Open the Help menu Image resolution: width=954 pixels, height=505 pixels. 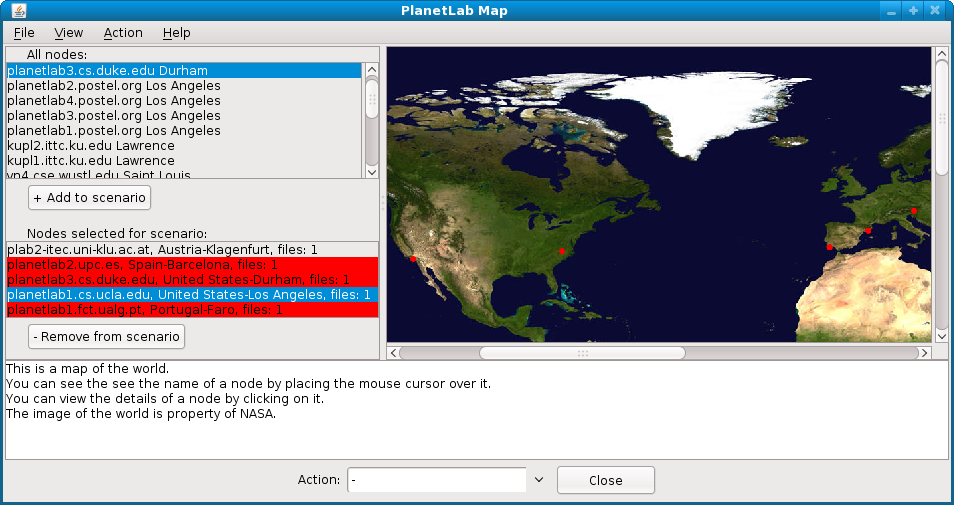click(176, 33)
